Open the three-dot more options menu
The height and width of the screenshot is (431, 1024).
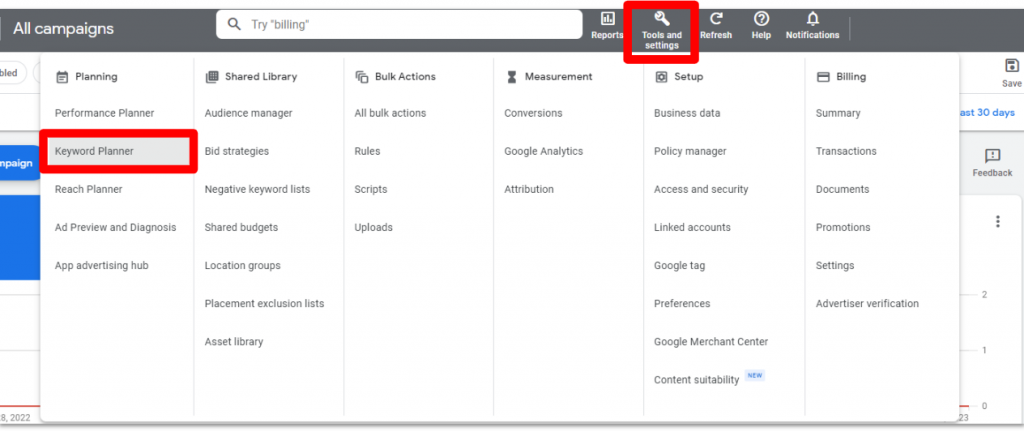[997, 222]
